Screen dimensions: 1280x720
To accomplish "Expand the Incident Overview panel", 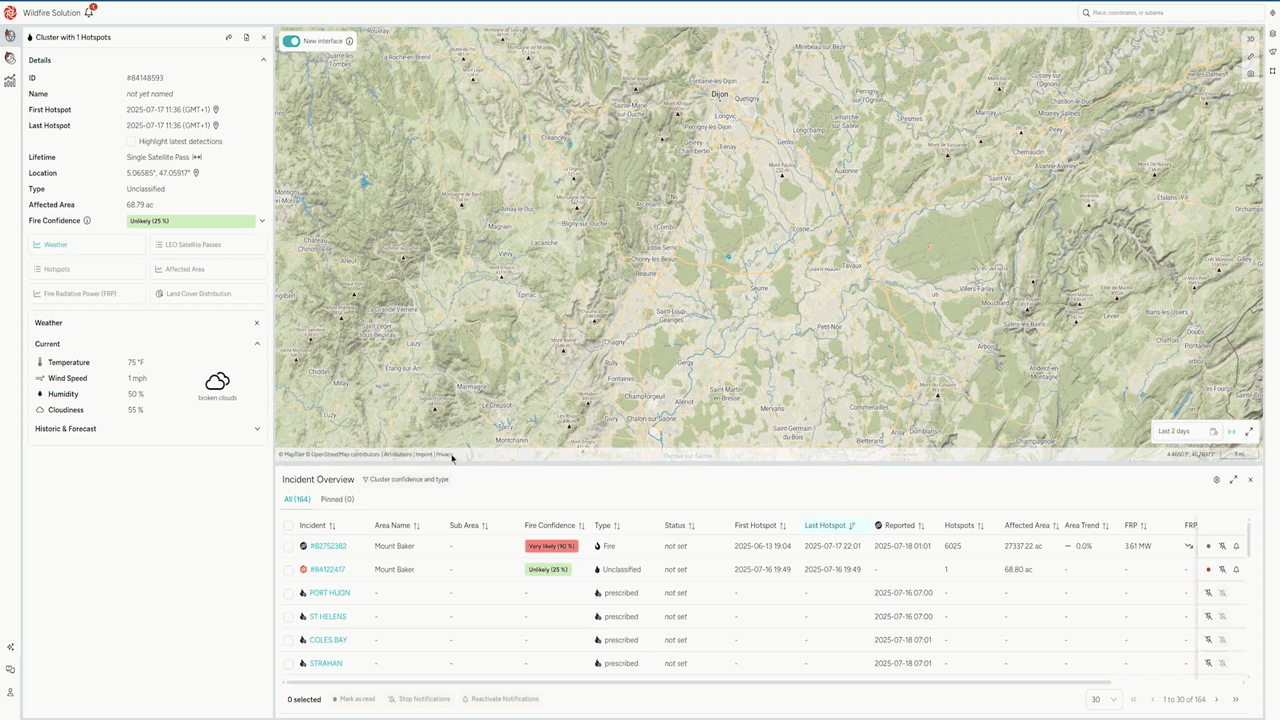I will coord(1233,479).
